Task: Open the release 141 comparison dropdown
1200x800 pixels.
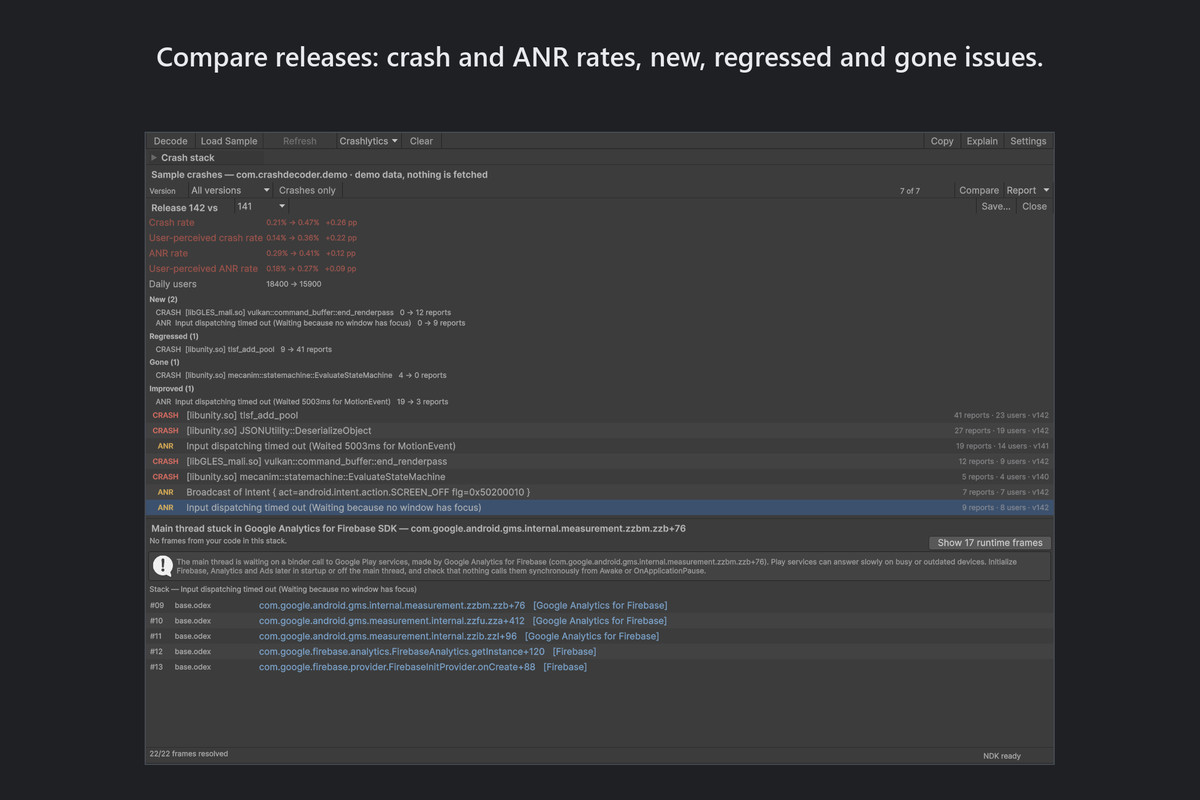Action: click(261, 206)
